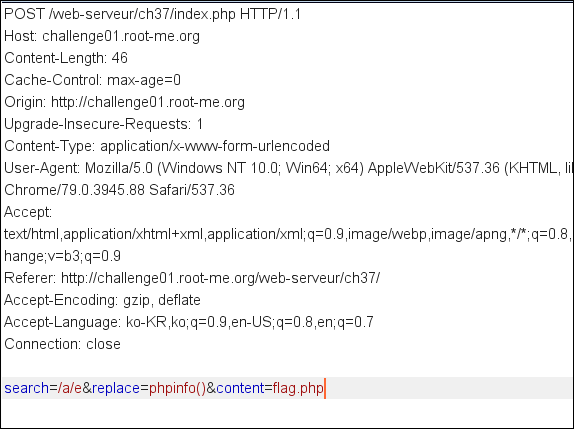Click the hange;v=b3;q=0.9 line
This screenshot has width=574, height=429.
tap(62, 256)
